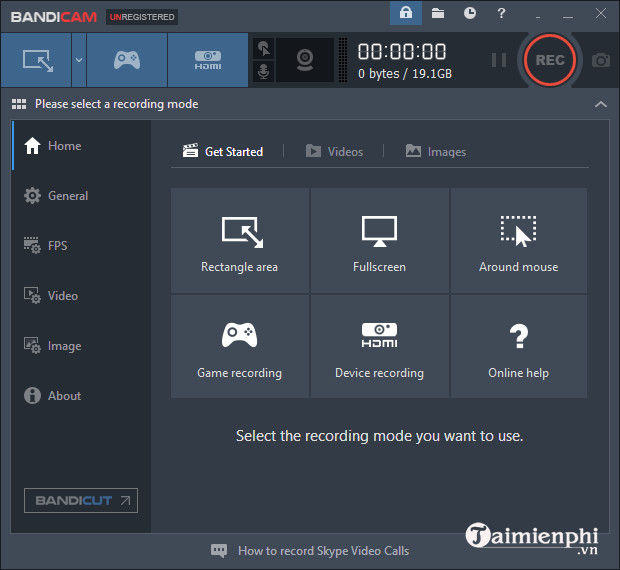Open the Home sidebar section

point(81,146)
